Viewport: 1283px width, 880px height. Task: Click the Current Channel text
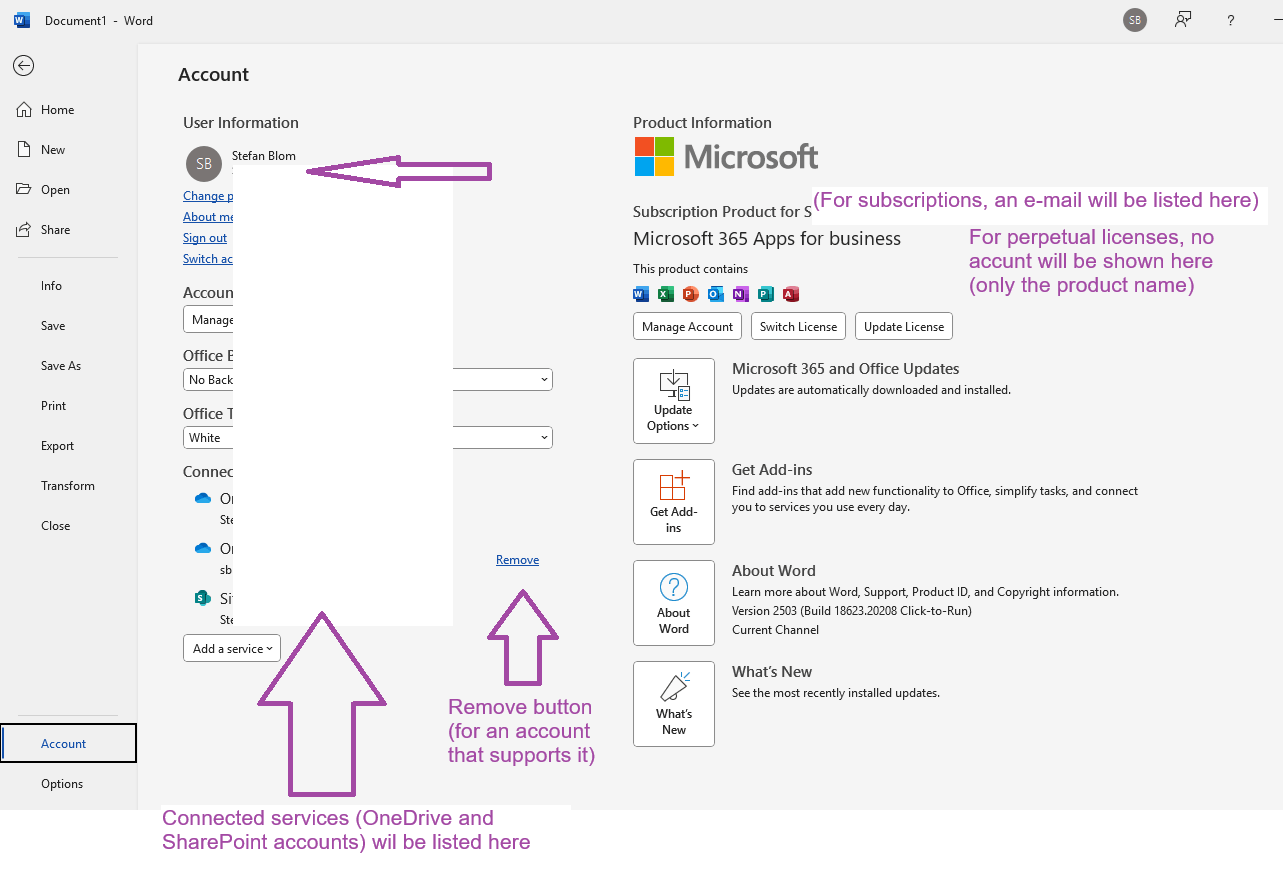tap(775, 630)
